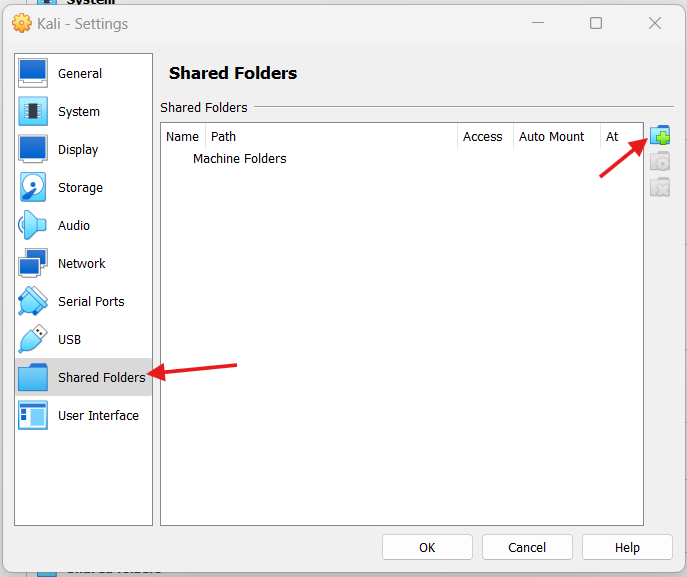The width and height of the screenshot is (687, 577).
Task: Open the Serial Ports settings category
Action: tap(83, 301)
